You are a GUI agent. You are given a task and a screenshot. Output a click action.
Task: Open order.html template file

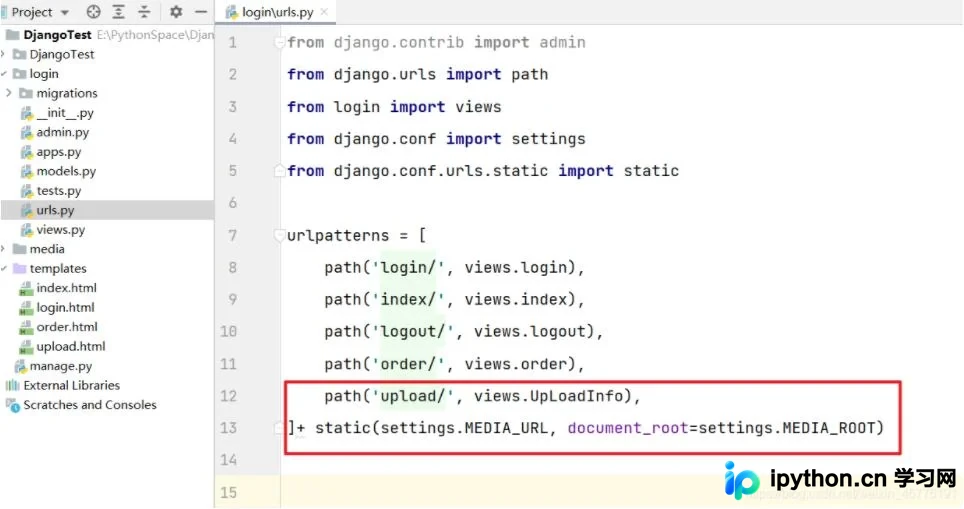click(67, 327)
